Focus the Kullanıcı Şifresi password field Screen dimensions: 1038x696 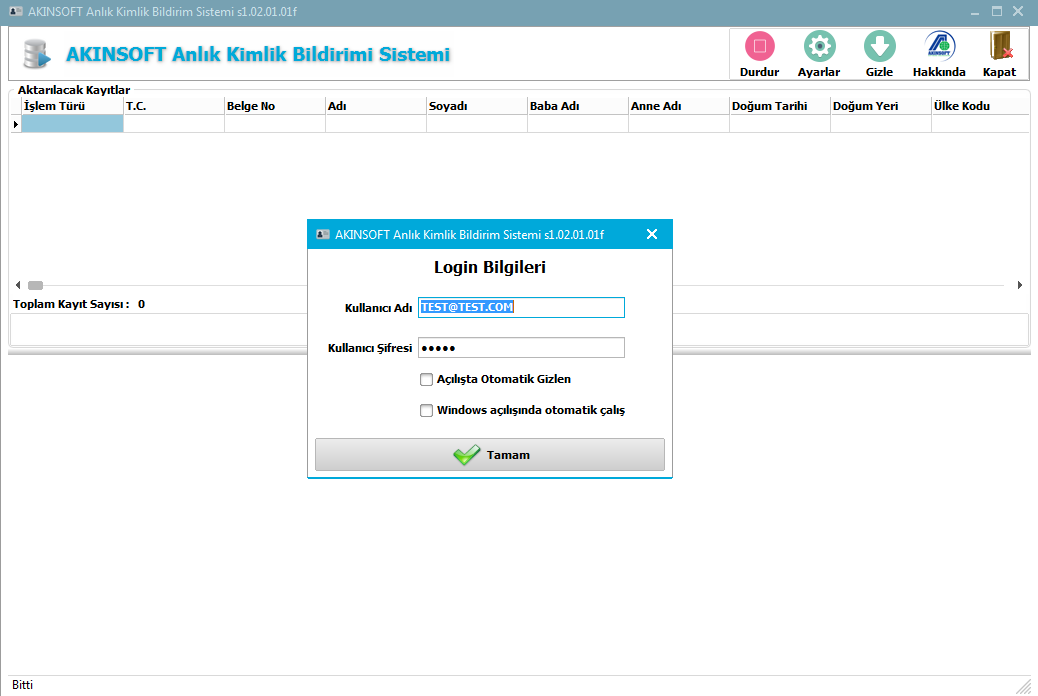tap(521, 348)
